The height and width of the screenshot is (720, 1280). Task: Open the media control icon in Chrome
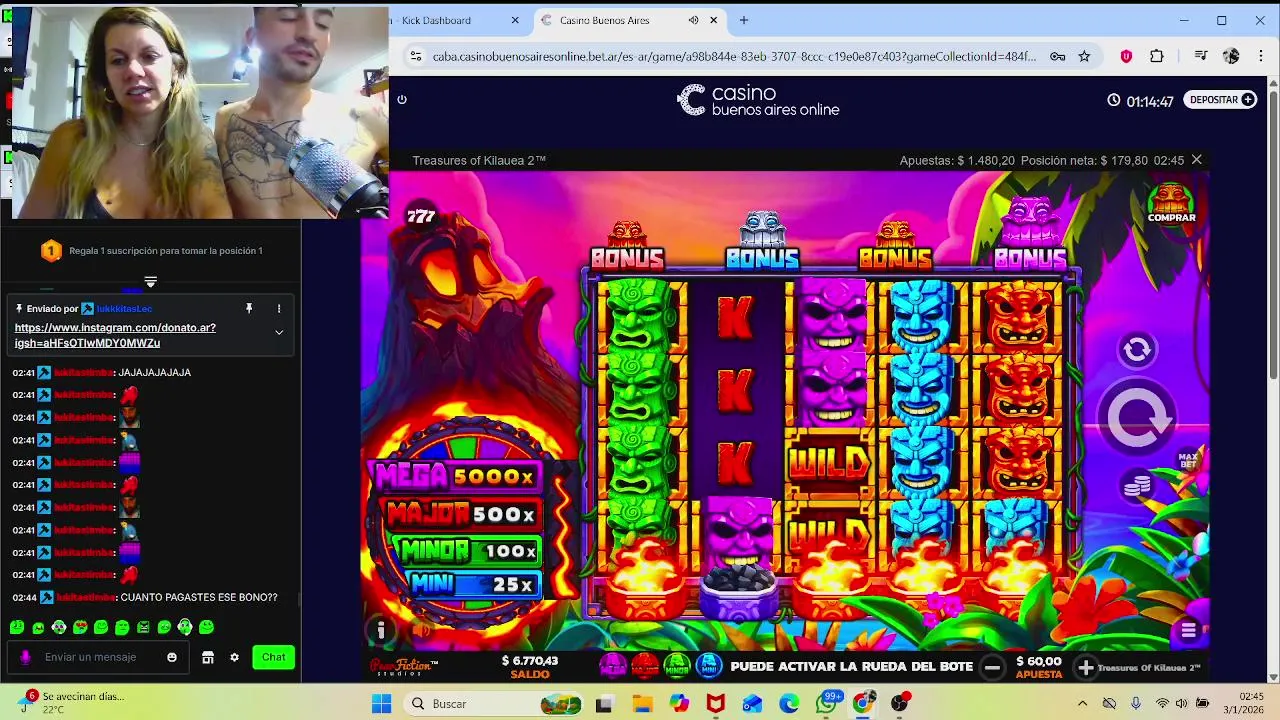1201,57
